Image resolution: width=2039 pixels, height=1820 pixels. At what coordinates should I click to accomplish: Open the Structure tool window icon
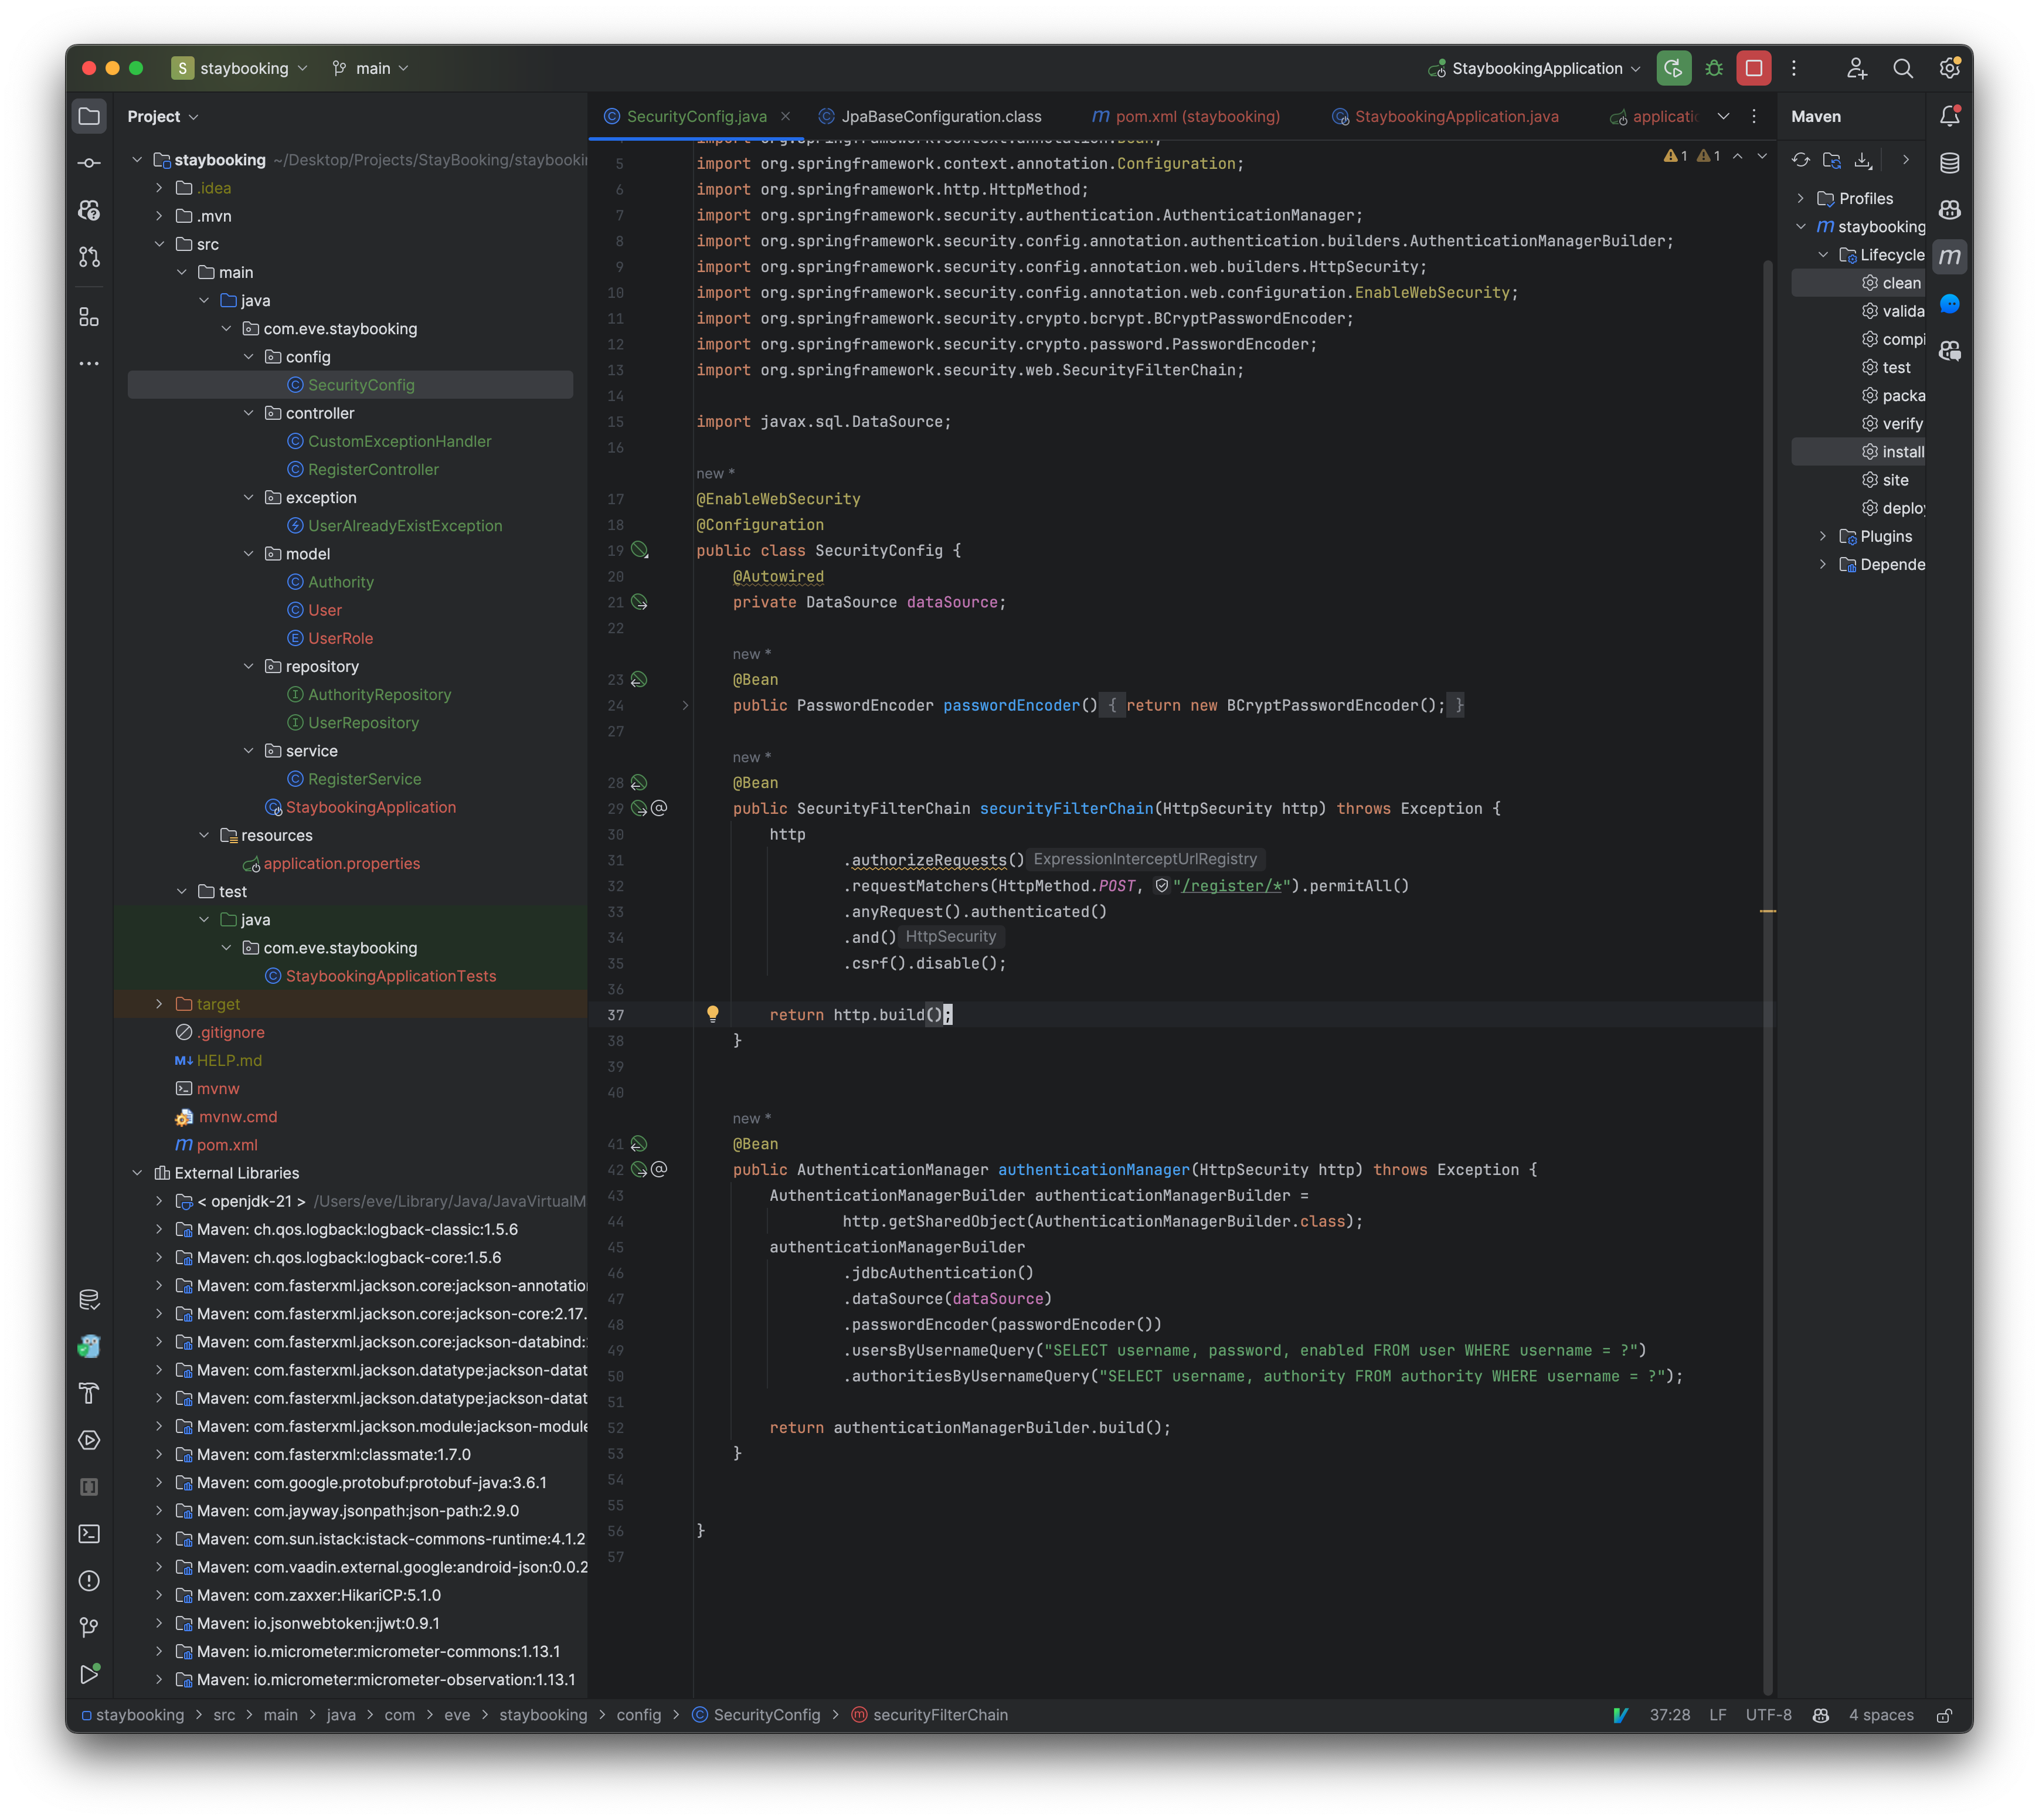click(90, 316)
